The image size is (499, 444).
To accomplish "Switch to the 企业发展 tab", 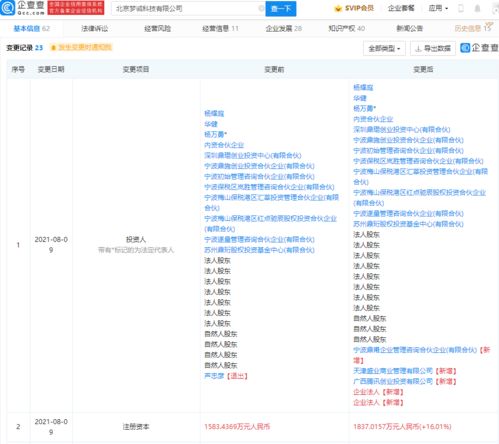I will click(284, 29).
